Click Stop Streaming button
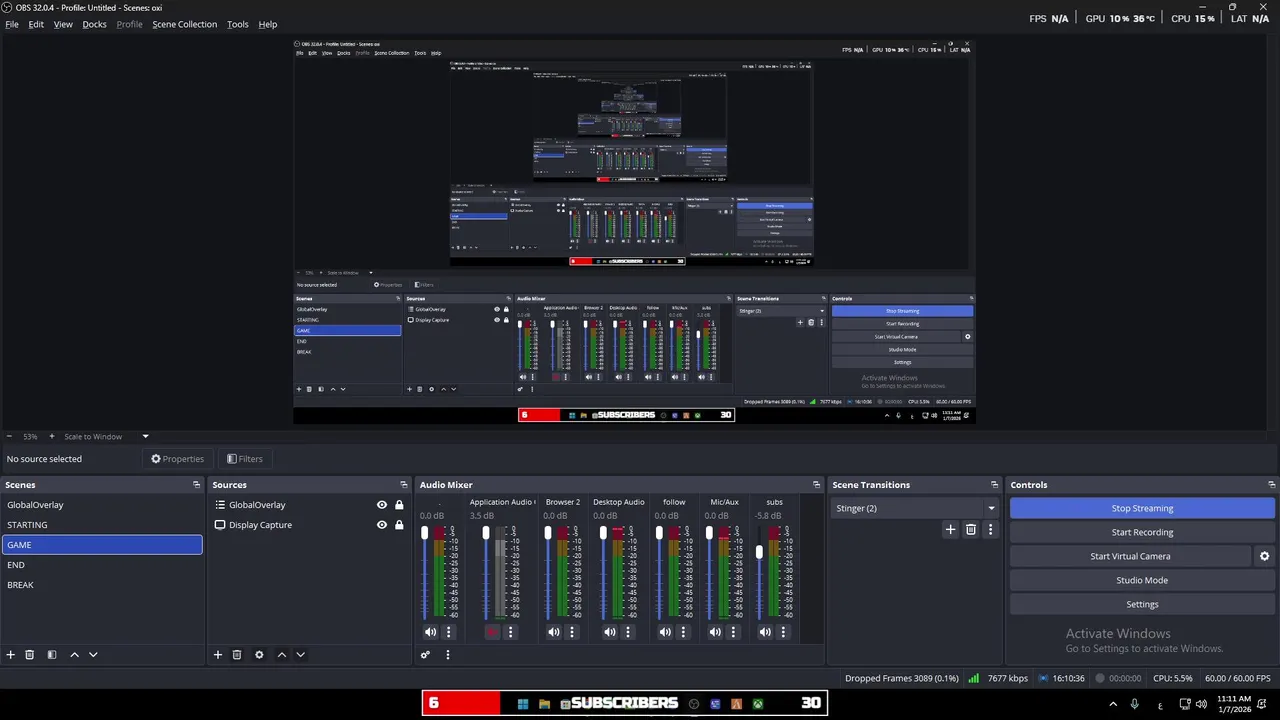This screenshot has width=1280, height=720. (x=1142, y=508)
